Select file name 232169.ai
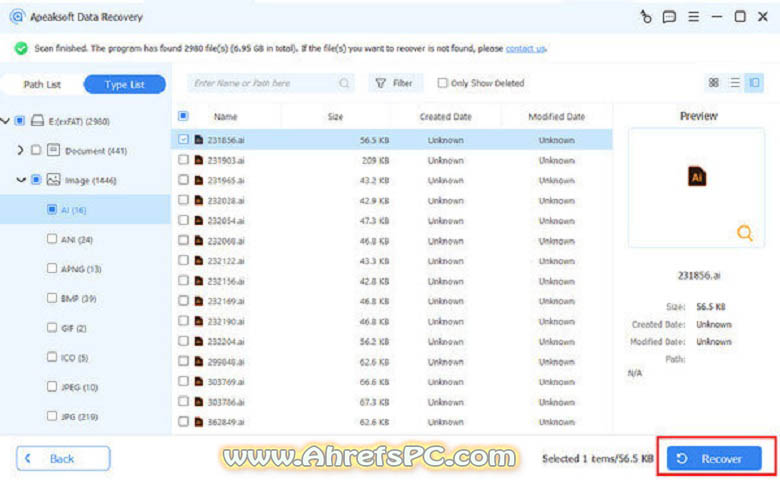780x480 pixels. point(226,301)
